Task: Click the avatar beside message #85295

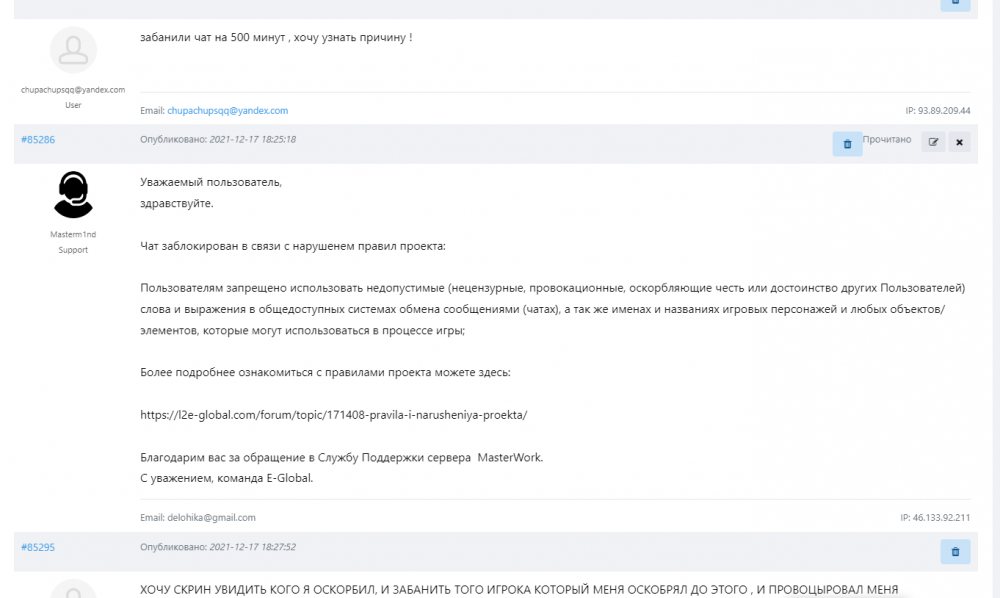Action: coord(73,588)
